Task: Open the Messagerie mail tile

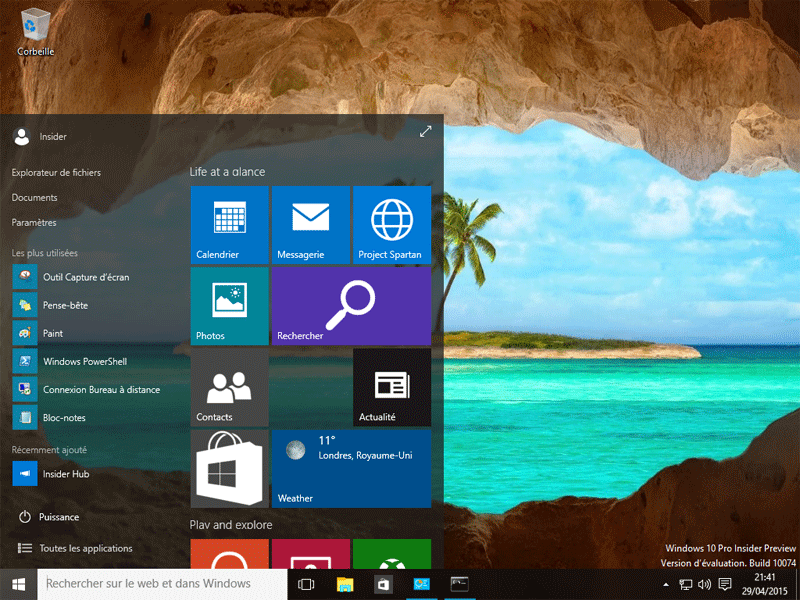Action: point(311,225)
